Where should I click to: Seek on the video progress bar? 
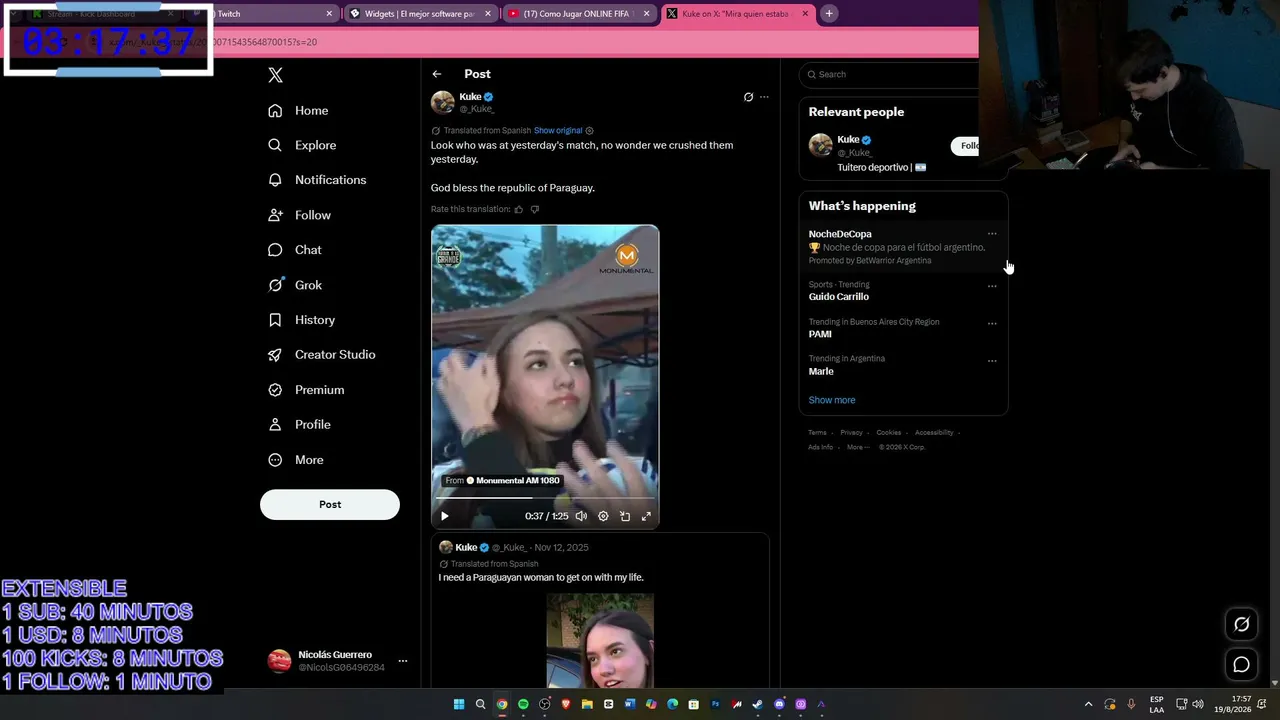point(545,497)
